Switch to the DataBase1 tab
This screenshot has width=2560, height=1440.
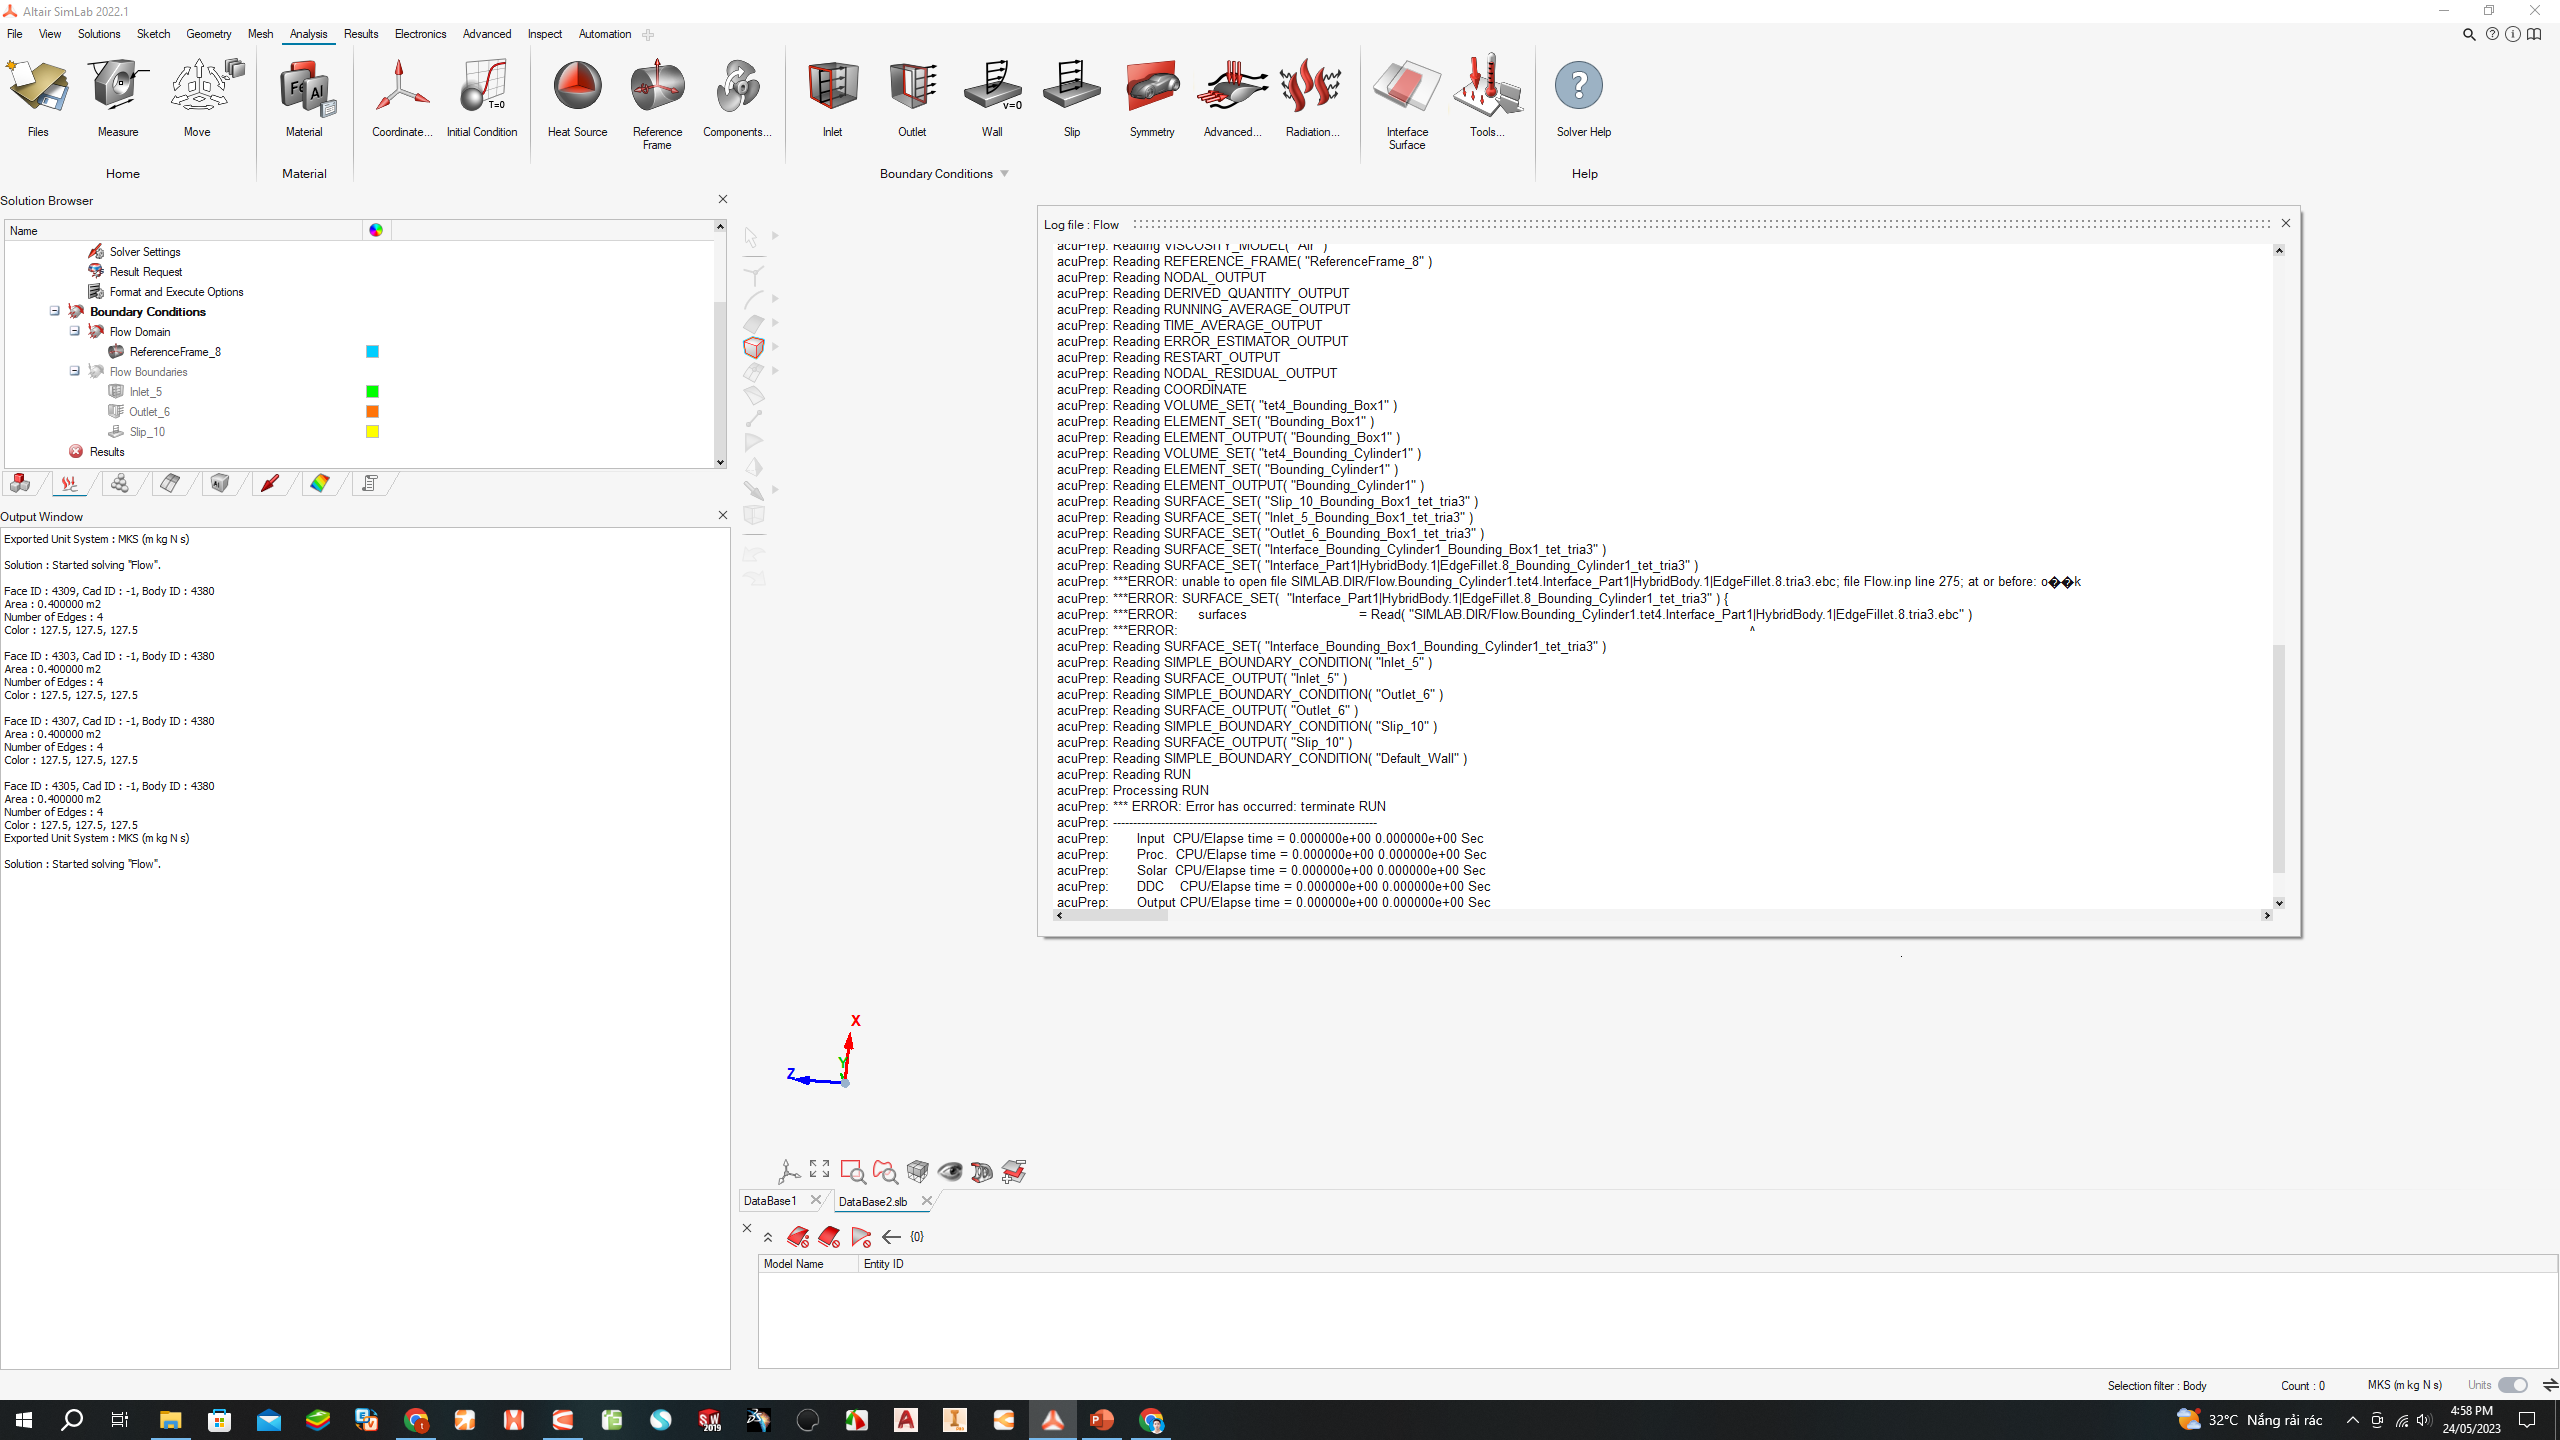coord(770,1201)
